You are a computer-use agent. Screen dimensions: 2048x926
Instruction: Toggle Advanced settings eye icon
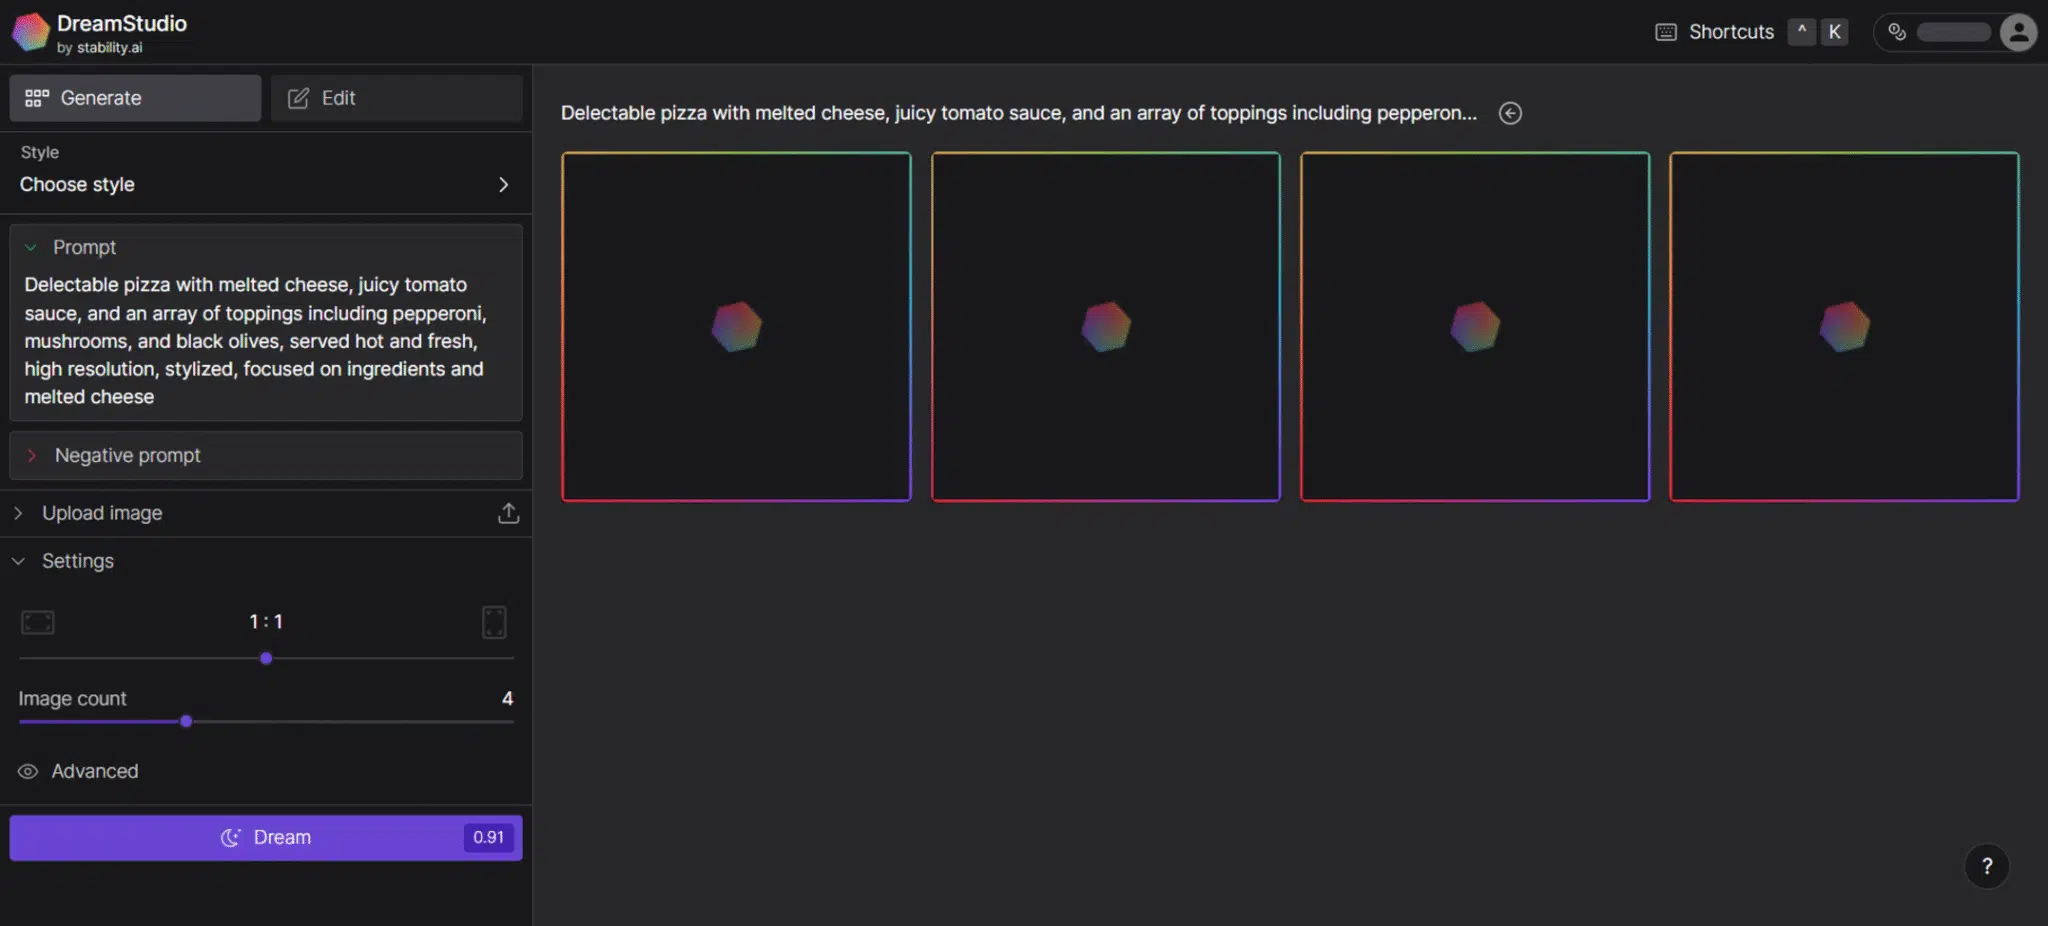tap(28, 771)
